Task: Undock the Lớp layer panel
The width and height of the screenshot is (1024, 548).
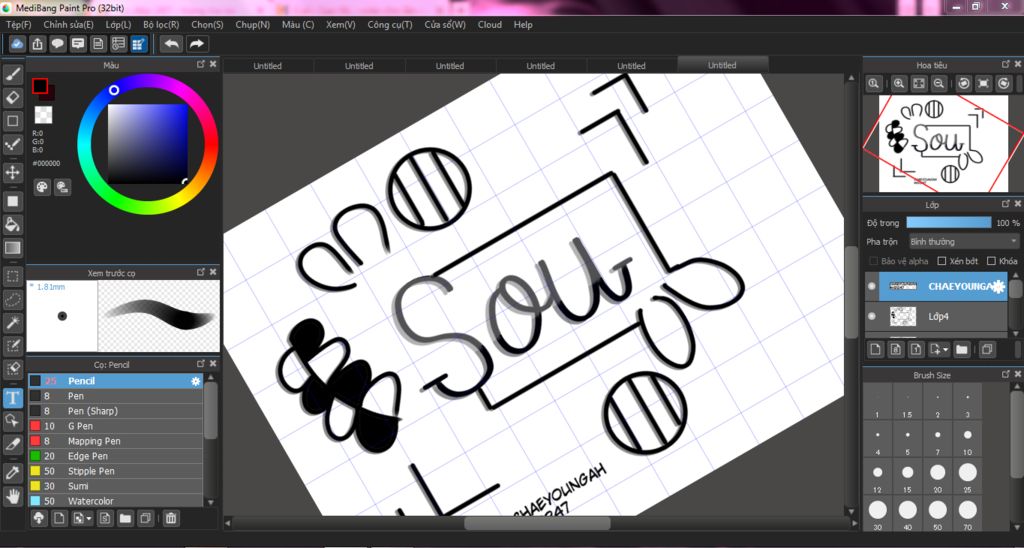Action: [1006, 204]
